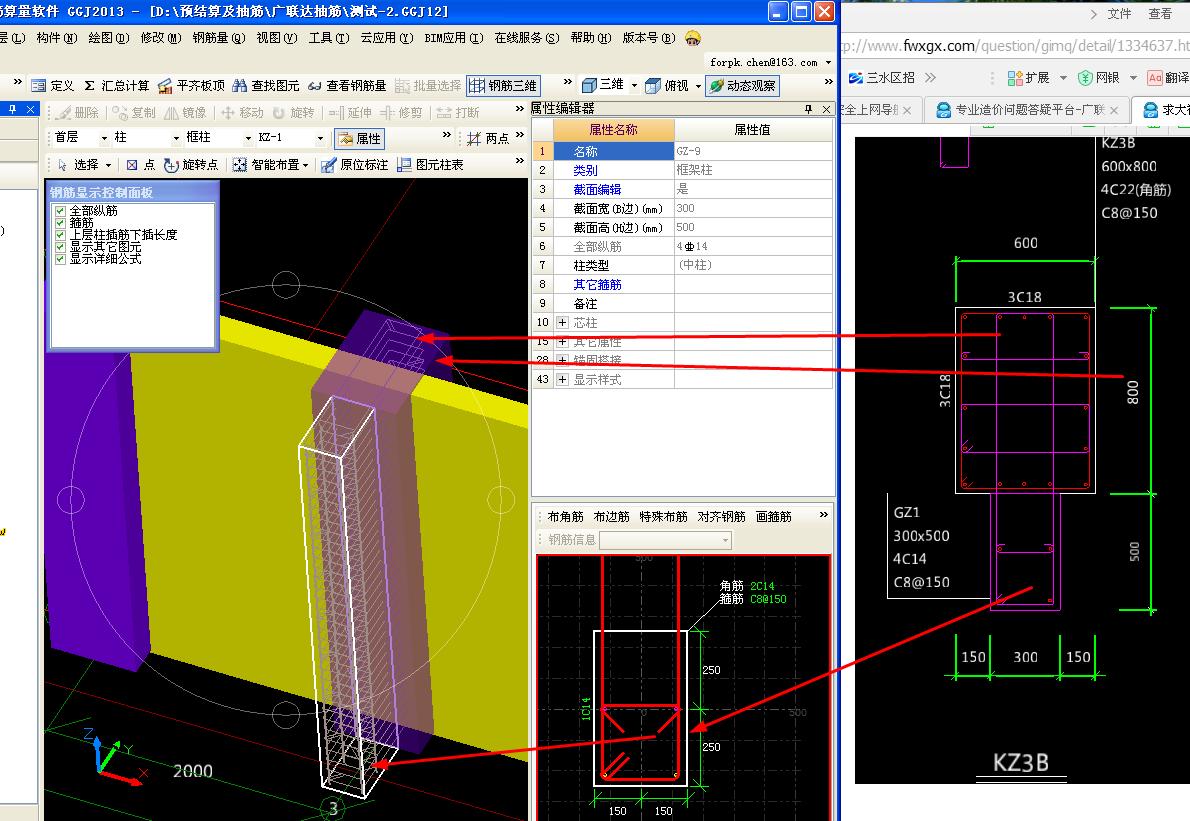The height and width of the screenshot is (821, 1190).
Task: Click the 画箍筋 button
Action: click(x=773, y=517)
